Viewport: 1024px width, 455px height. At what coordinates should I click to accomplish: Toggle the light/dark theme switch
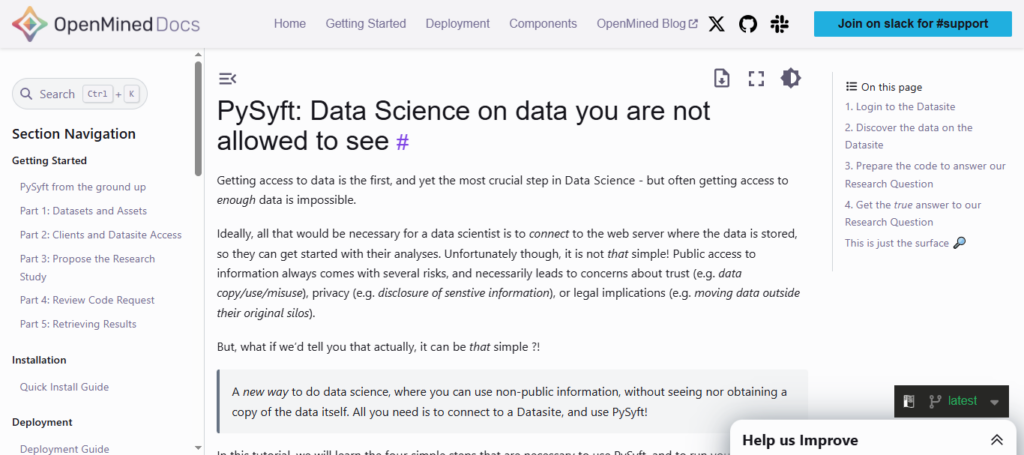point(790,78)
